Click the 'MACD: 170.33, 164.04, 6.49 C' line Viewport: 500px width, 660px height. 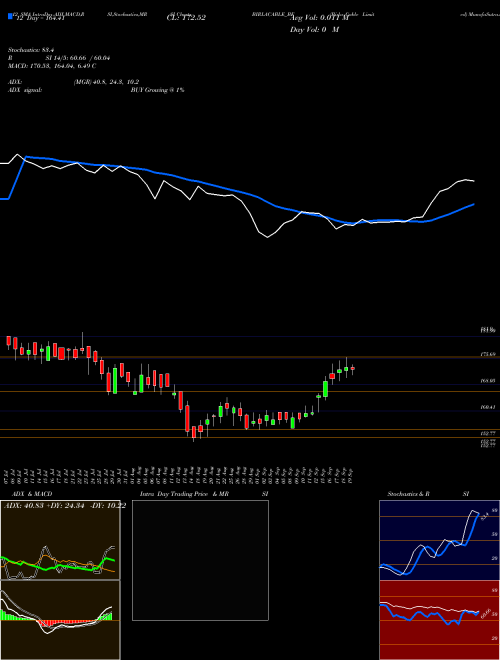(52, 66)
